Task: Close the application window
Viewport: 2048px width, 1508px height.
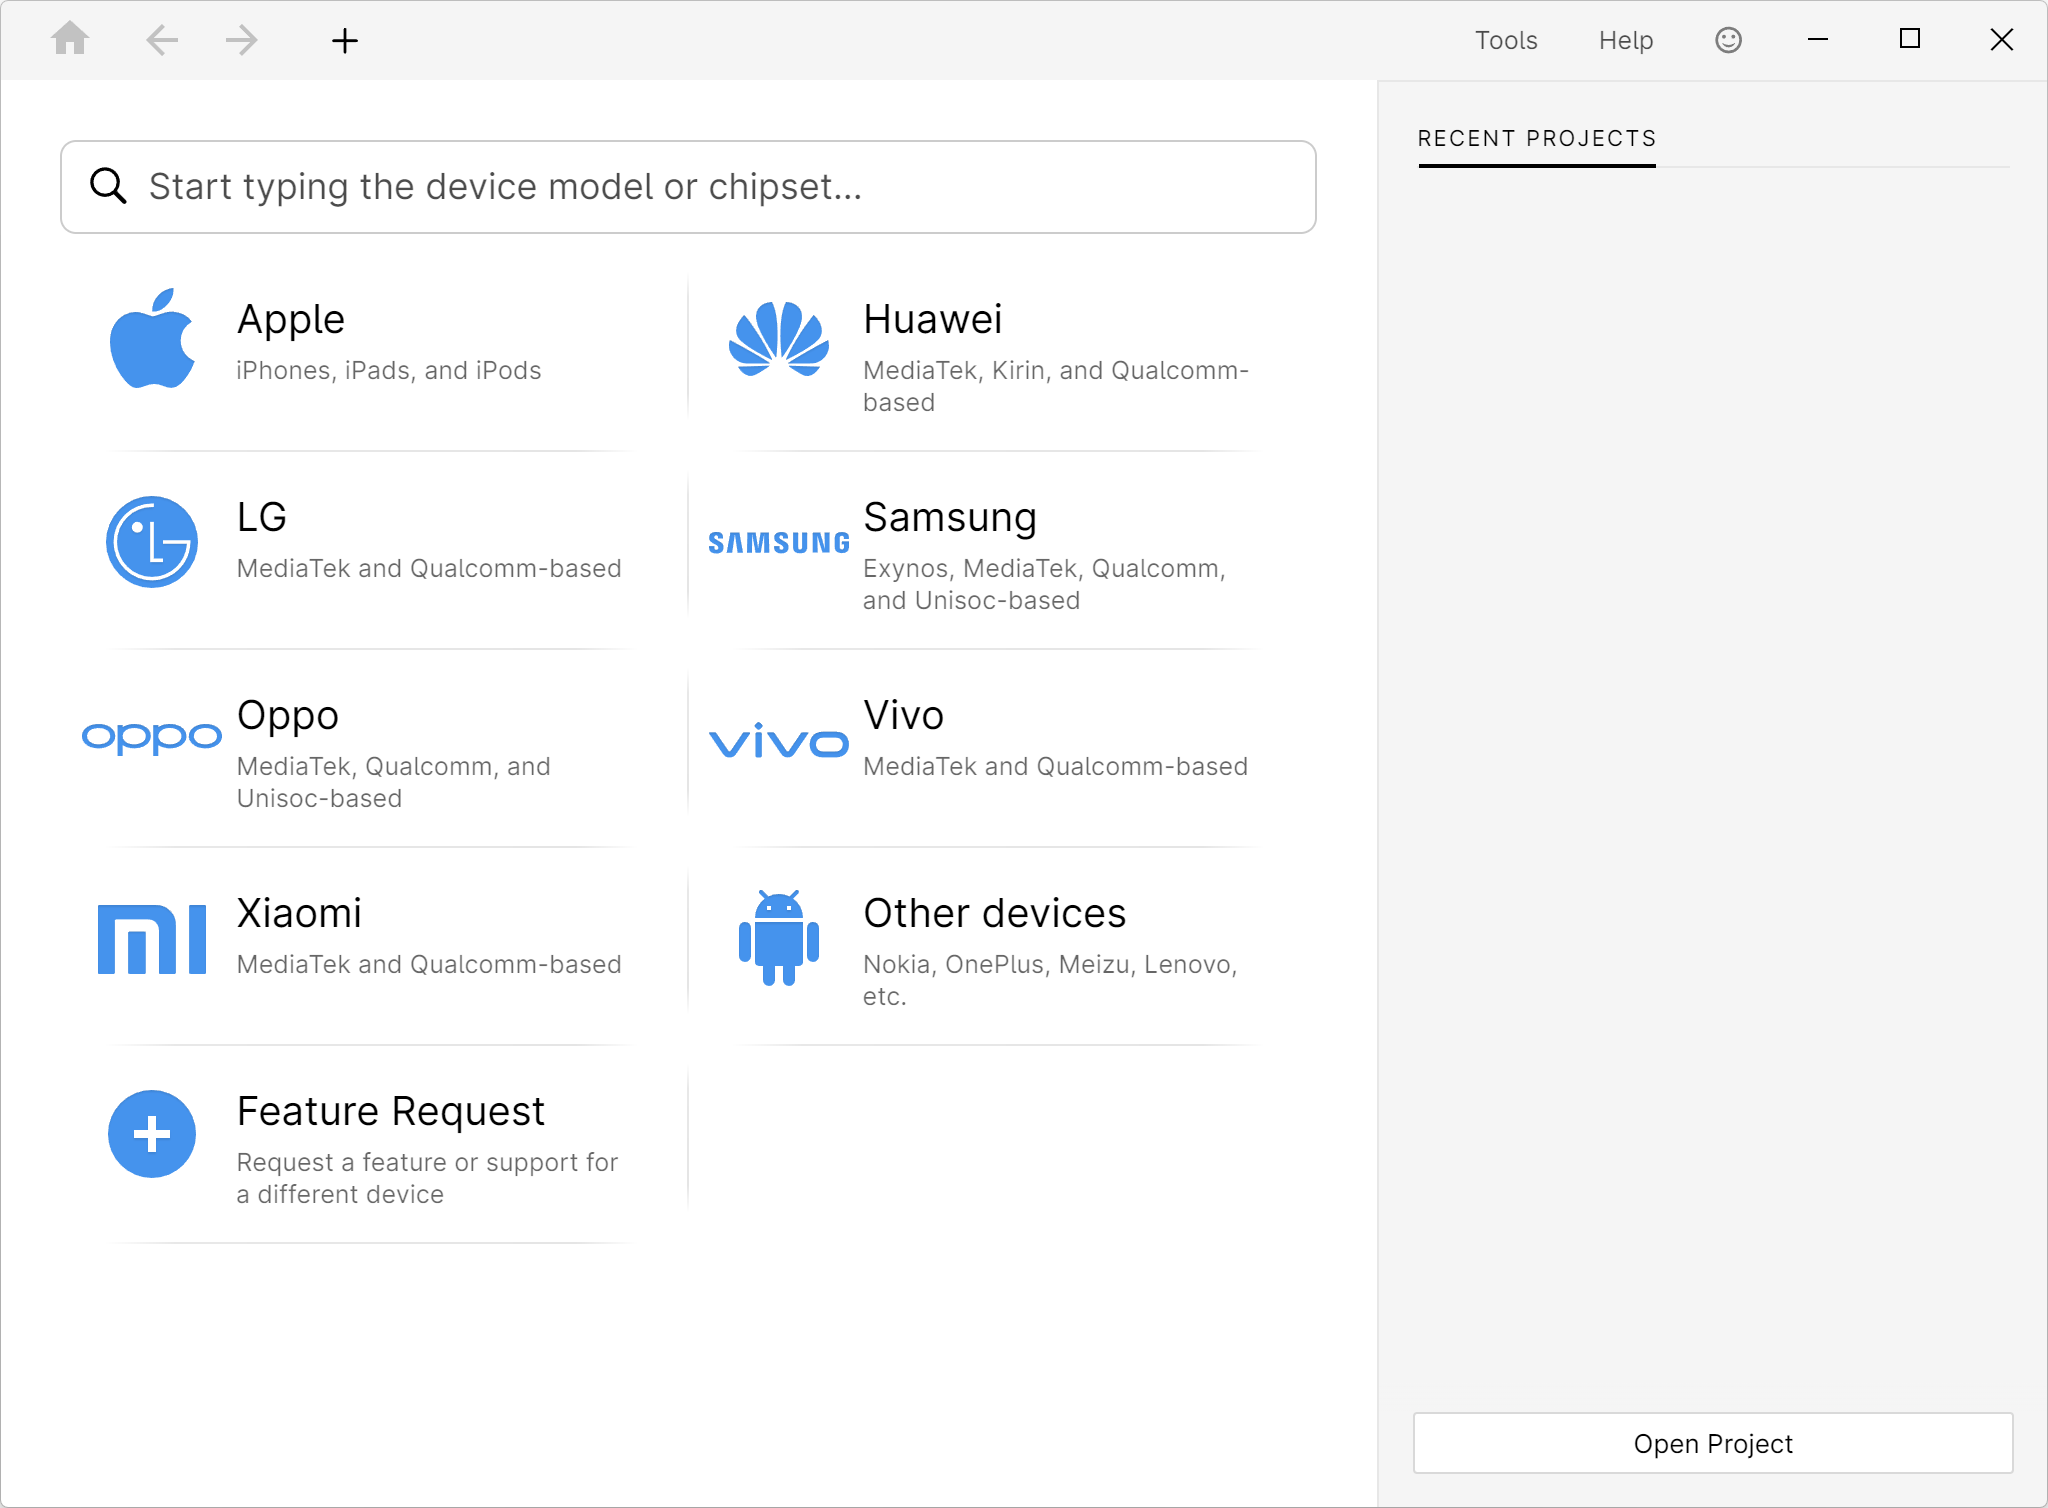Action: (x=2002, y=40)
